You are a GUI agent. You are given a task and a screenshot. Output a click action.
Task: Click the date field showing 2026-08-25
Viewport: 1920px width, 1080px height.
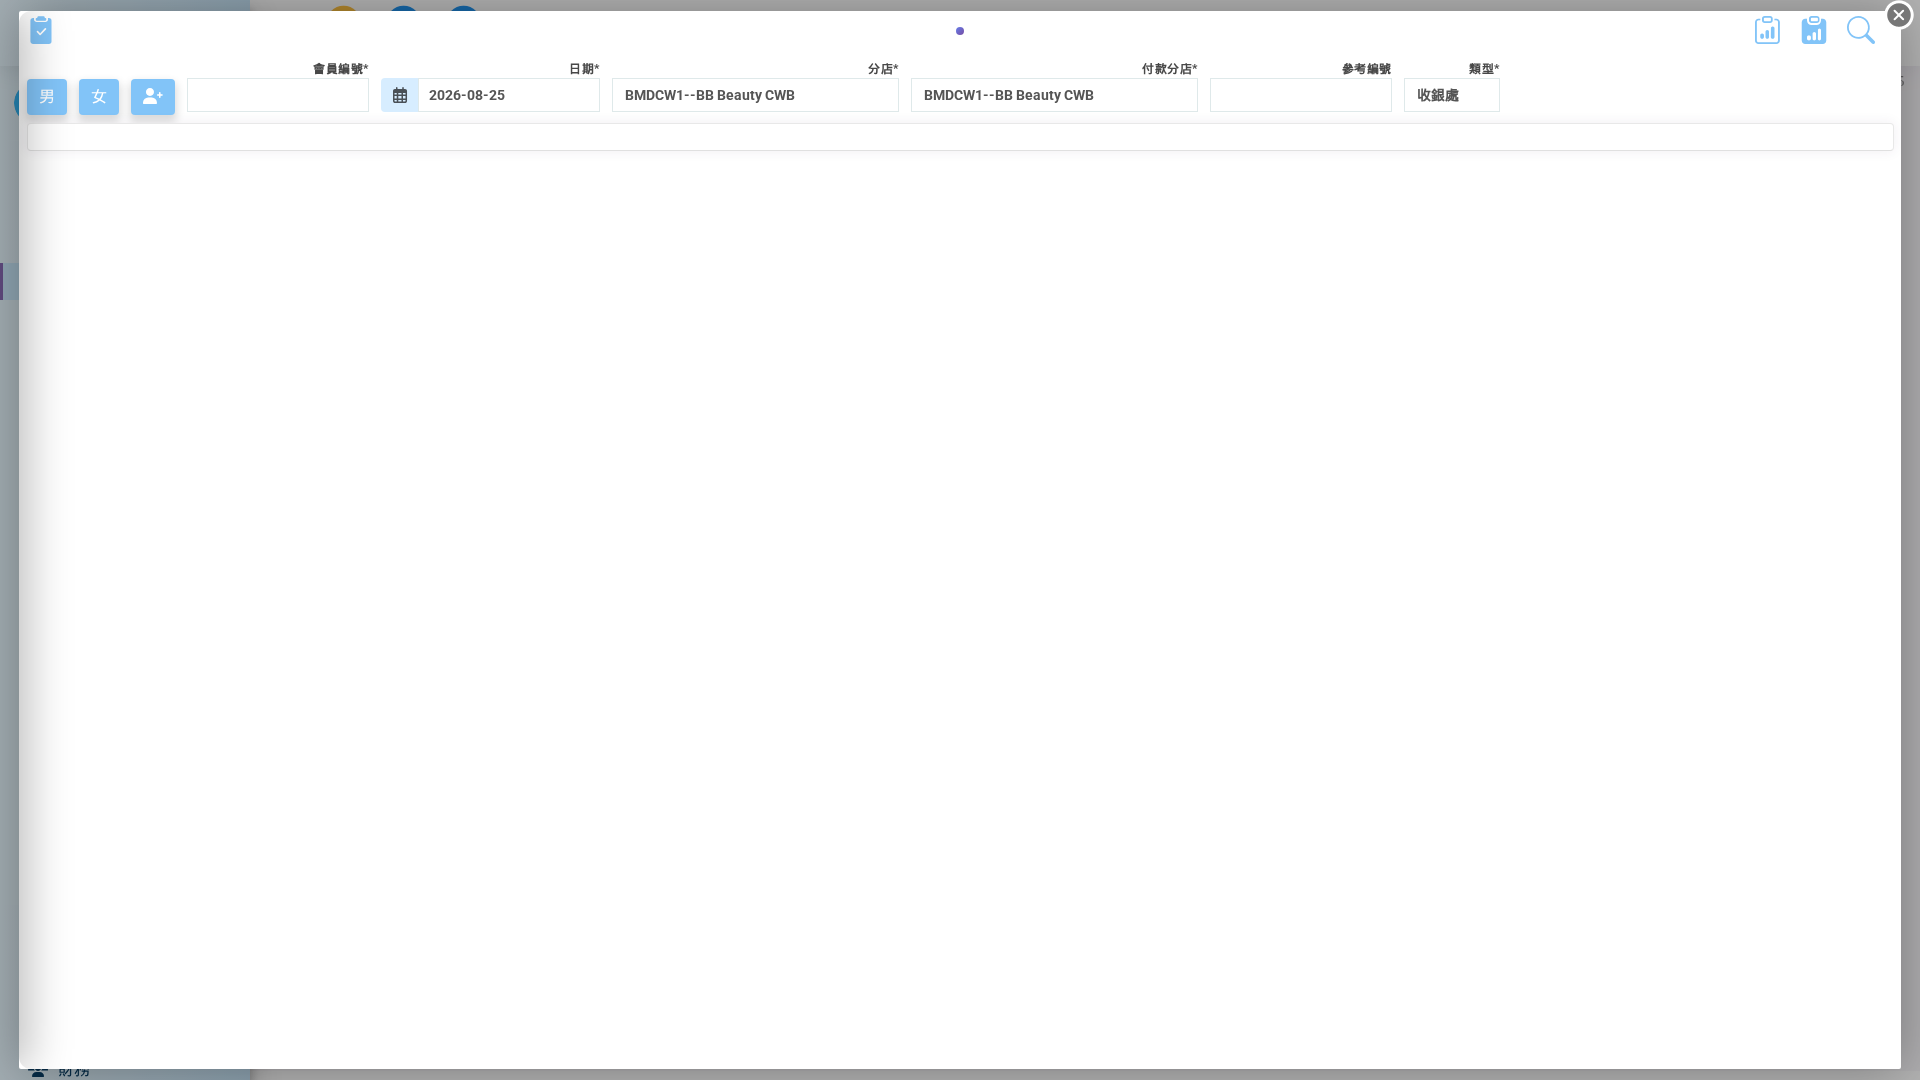pos(509,95)
